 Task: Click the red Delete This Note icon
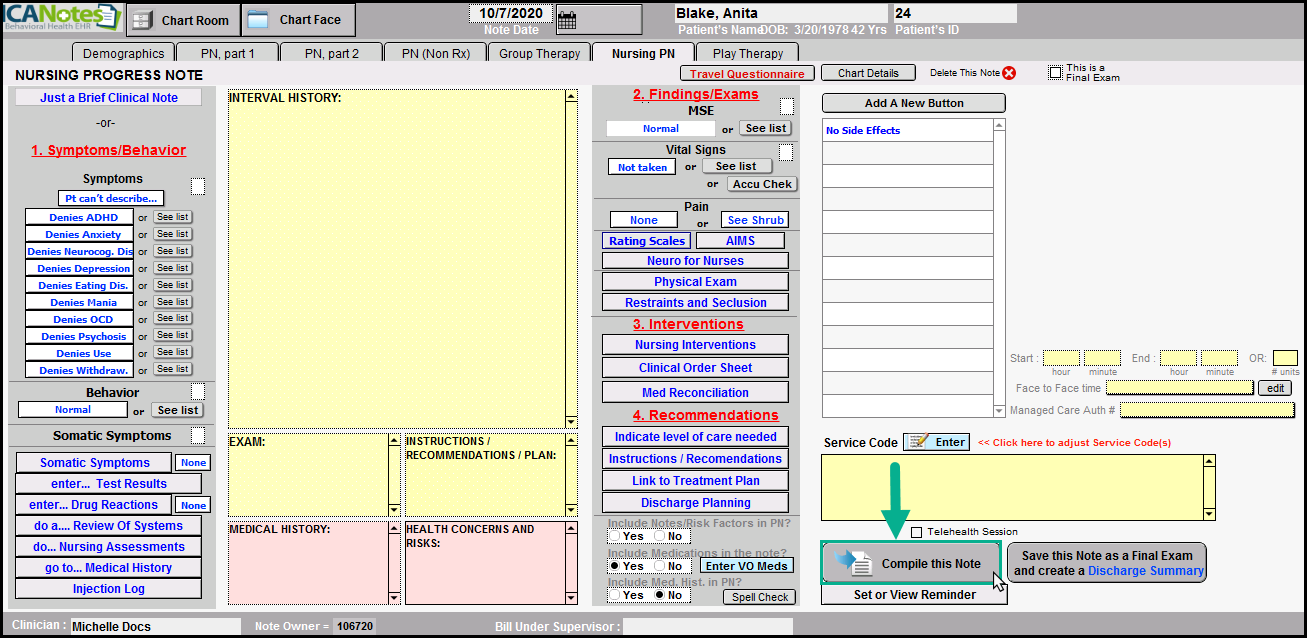click(x=1009, y=73)
